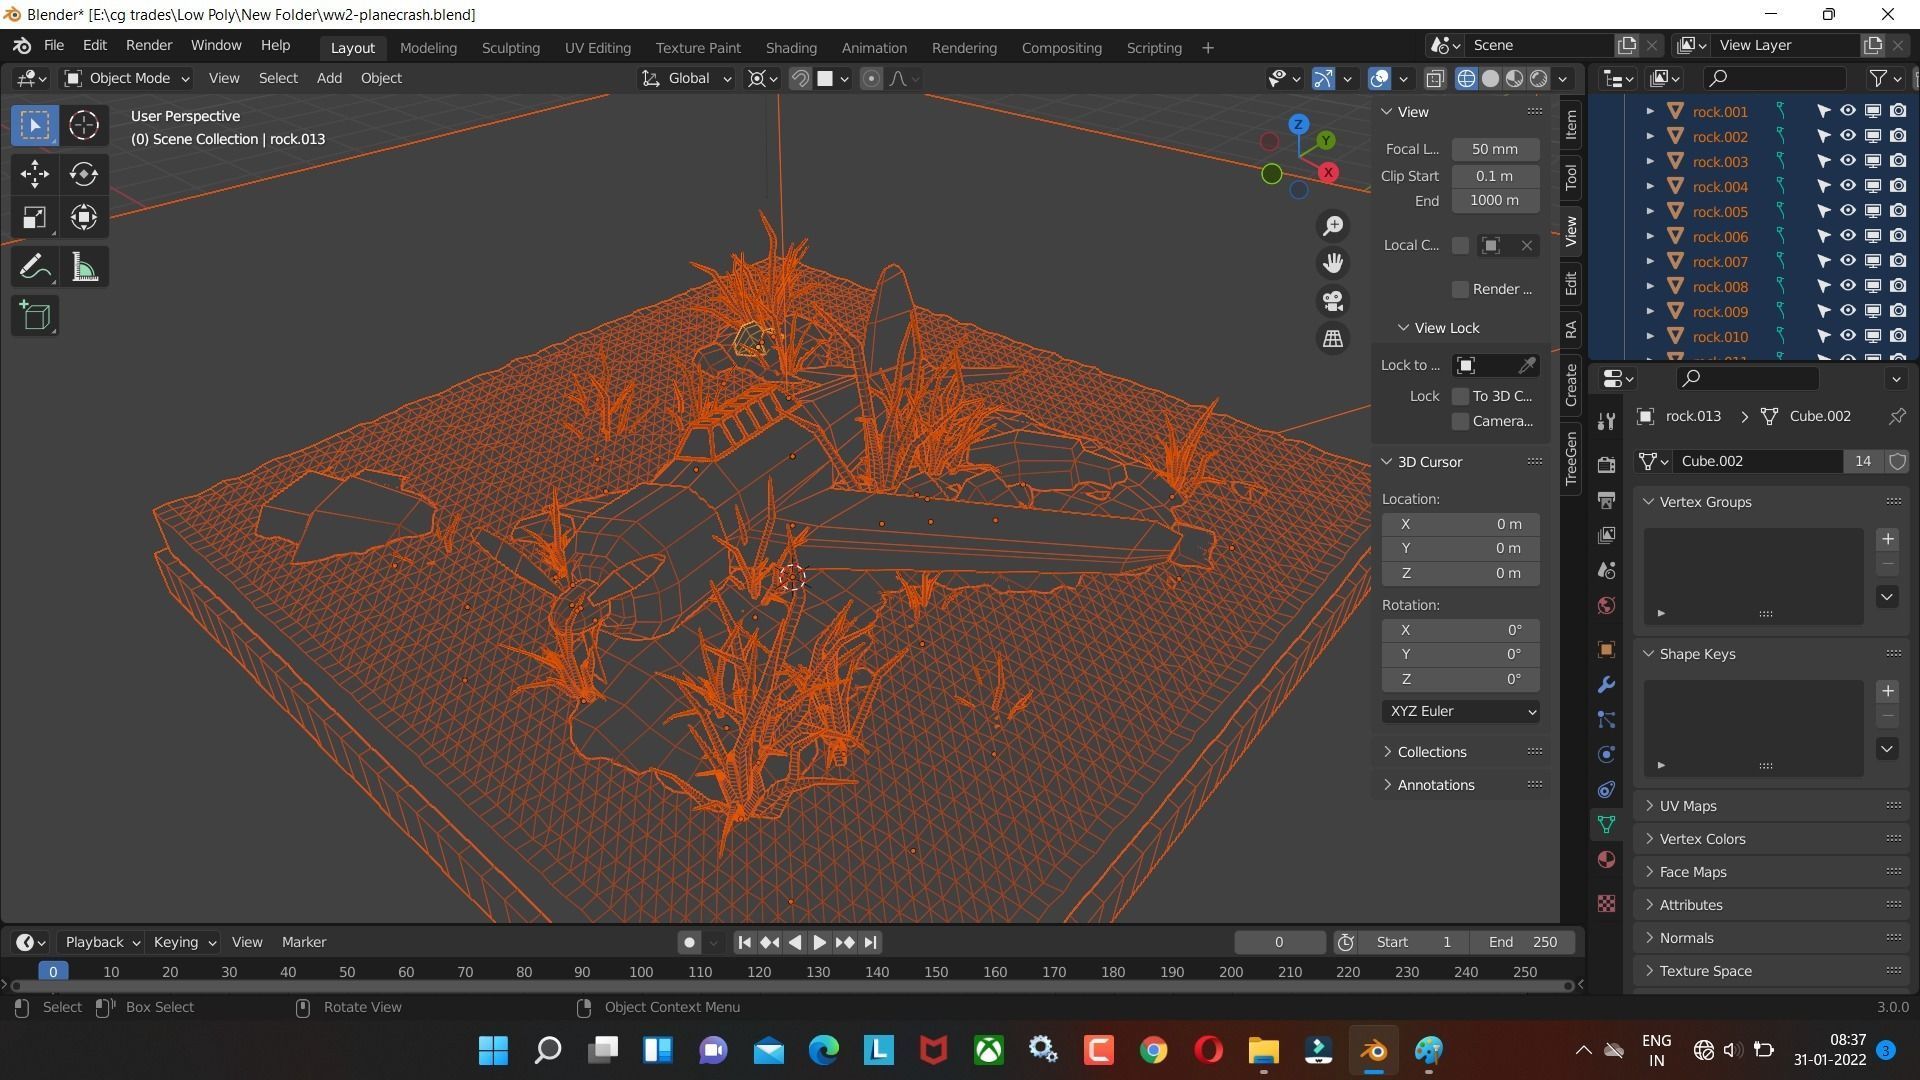Expand rock.006 tree item arrow
The height and width of the screenshot is (1080, 1920).
point(1650,236)
